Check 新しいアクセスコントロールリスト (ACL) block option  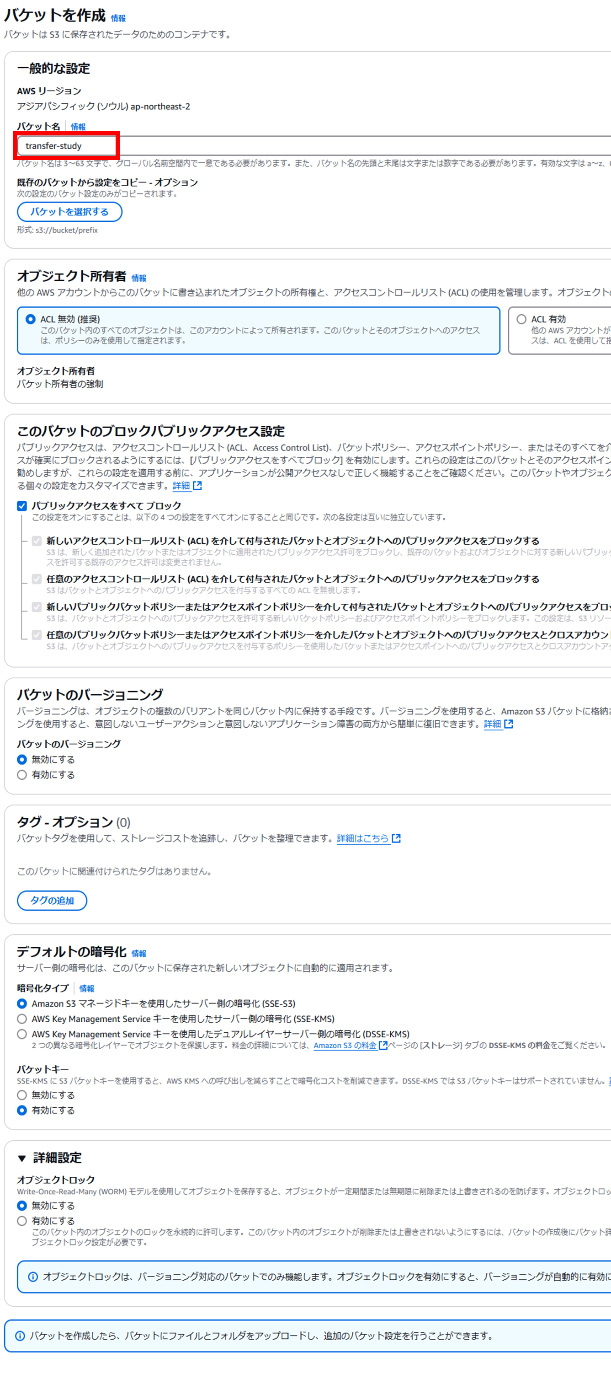pos(37,540)
